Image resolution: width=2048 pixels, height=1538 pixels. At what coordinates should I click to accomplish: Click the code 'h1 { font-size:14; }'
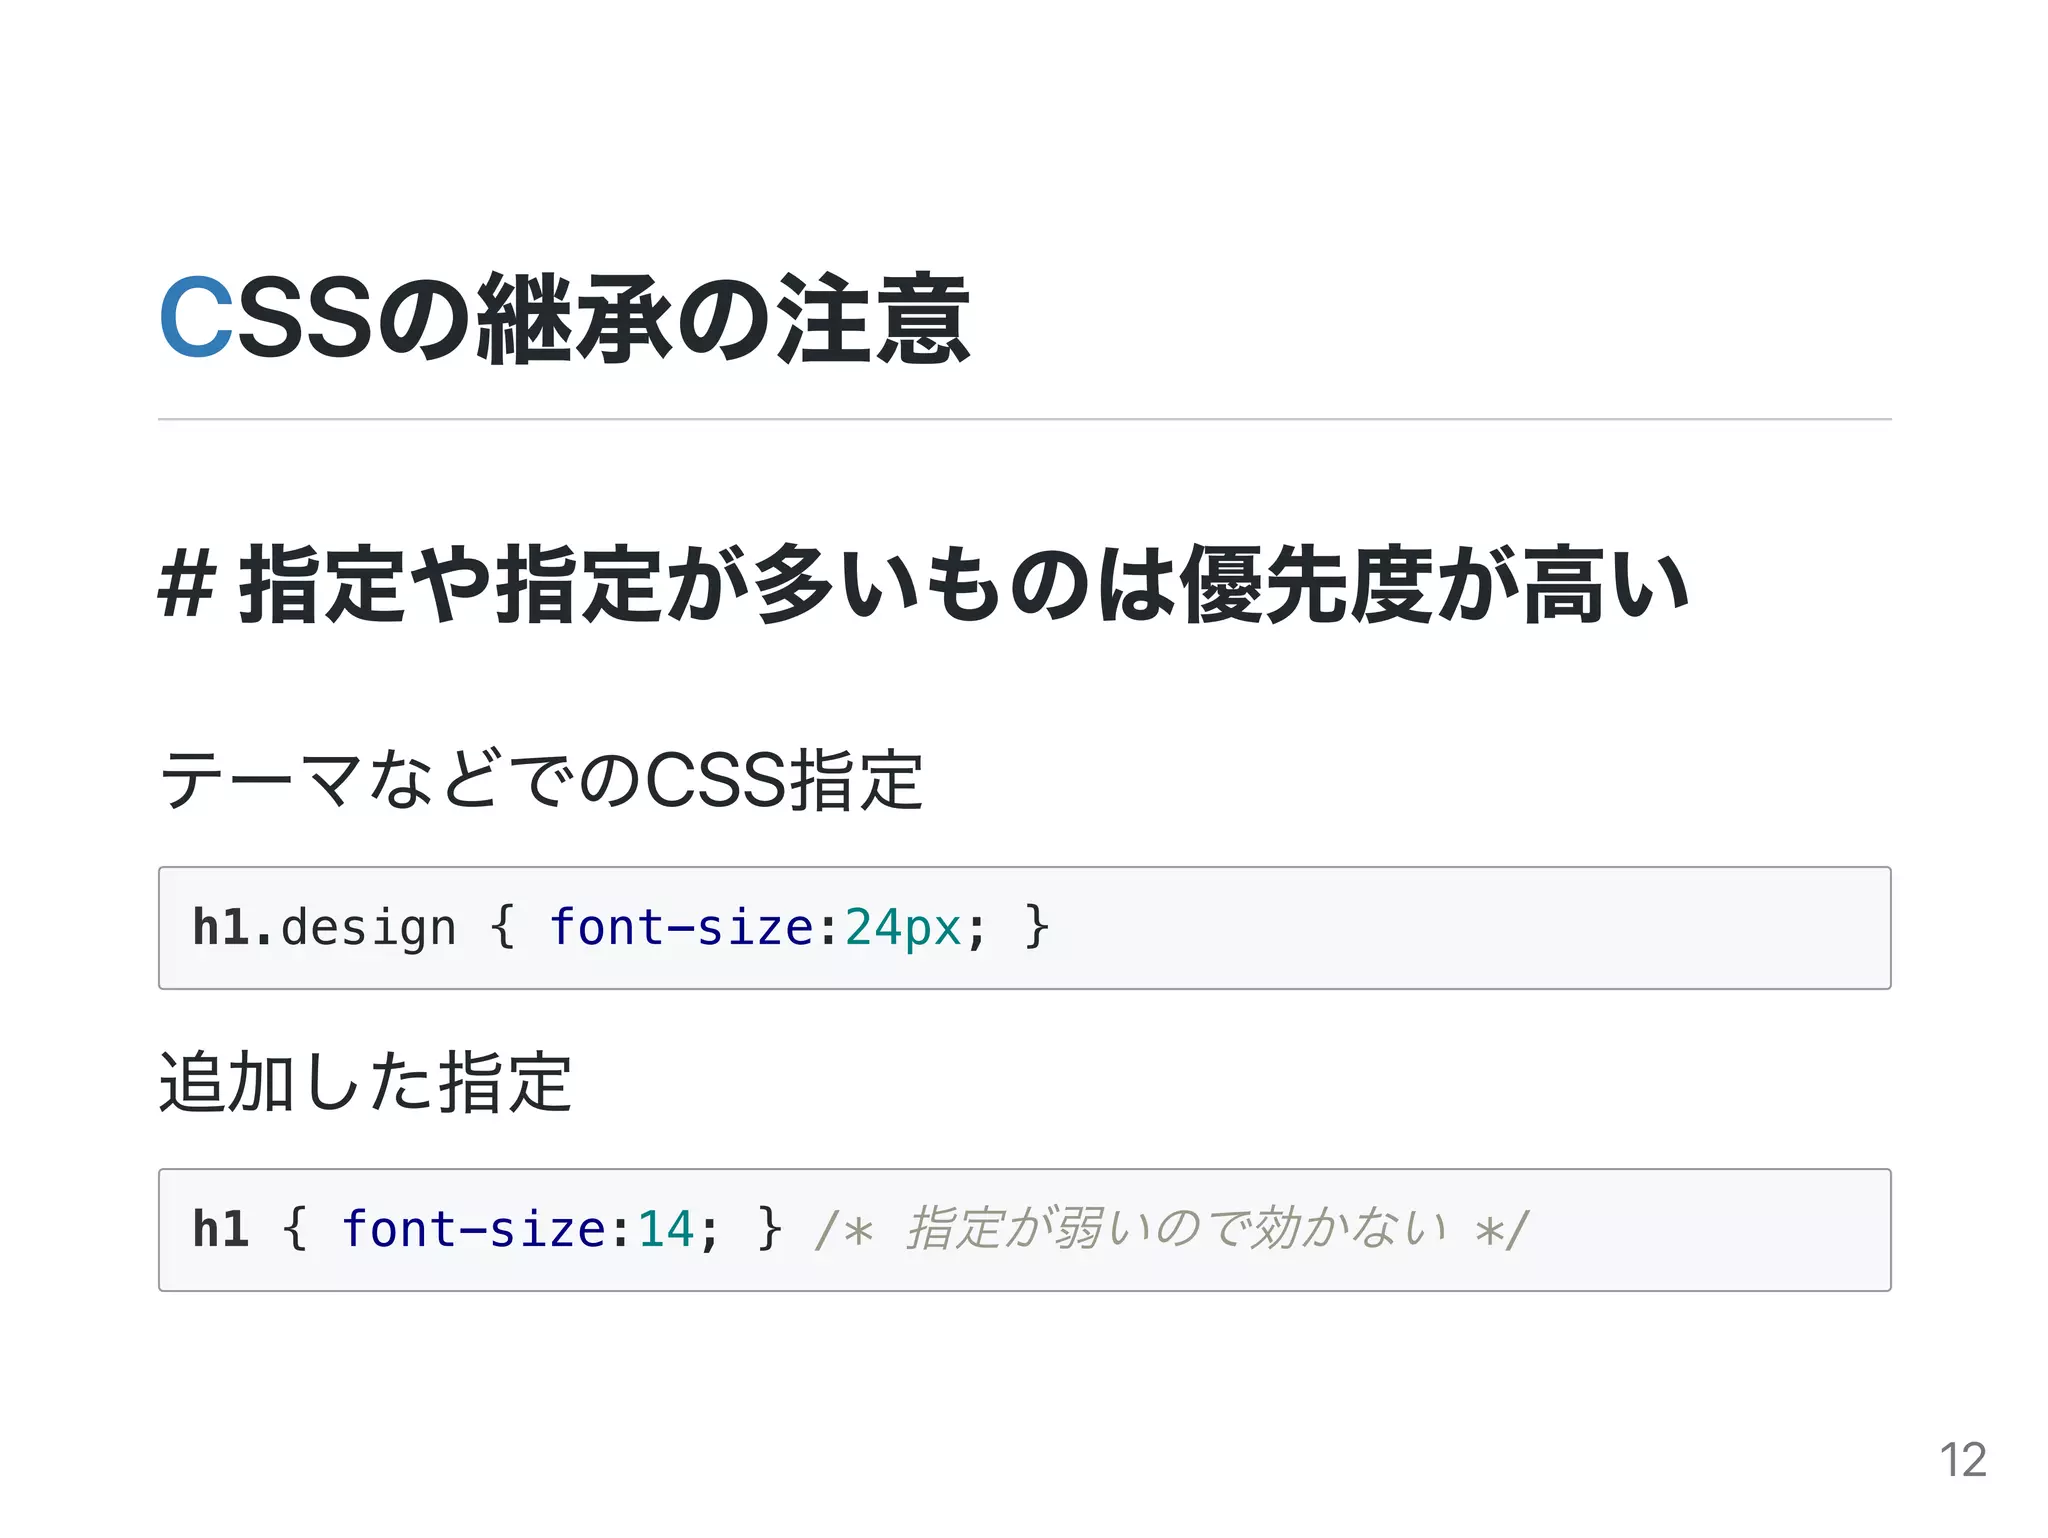(488, 1229)
